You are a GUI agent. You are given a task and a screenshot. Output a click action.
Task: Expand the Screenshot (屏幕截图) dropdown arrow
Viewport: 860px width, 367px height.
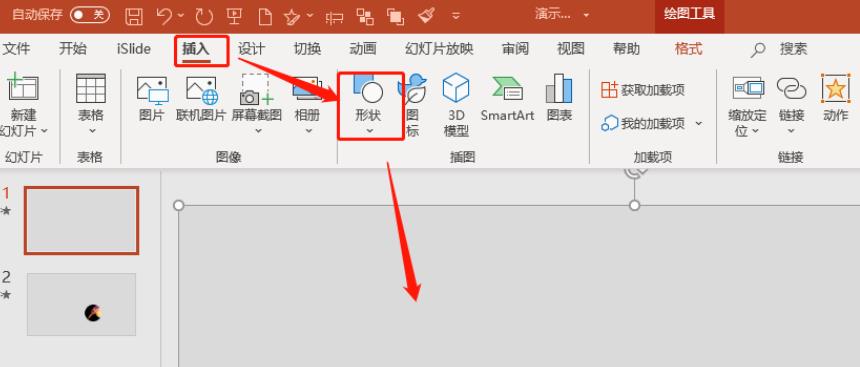[x=258, y=131]
